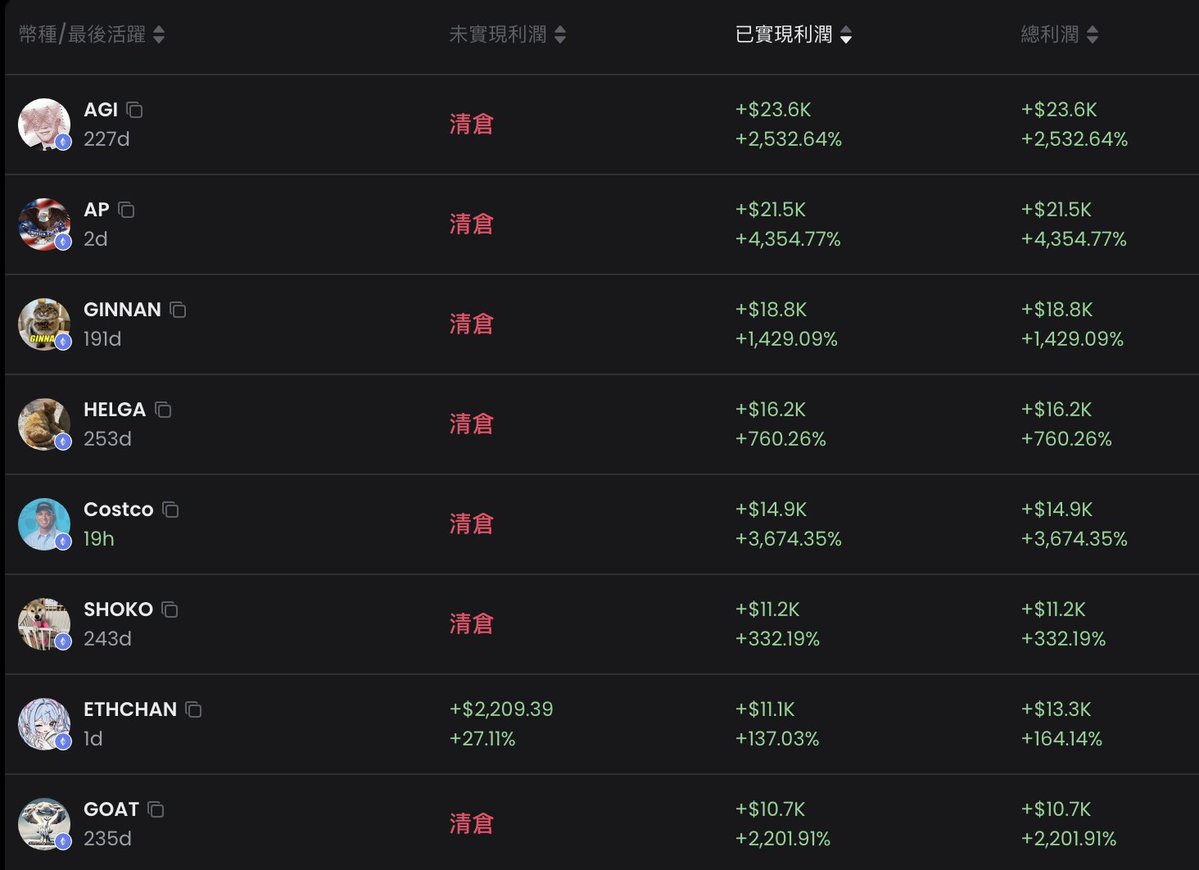Copy the HELGA token address
Image resolution: width=1199 pixels, height=870 pixels.
click(x=163, y=410)
